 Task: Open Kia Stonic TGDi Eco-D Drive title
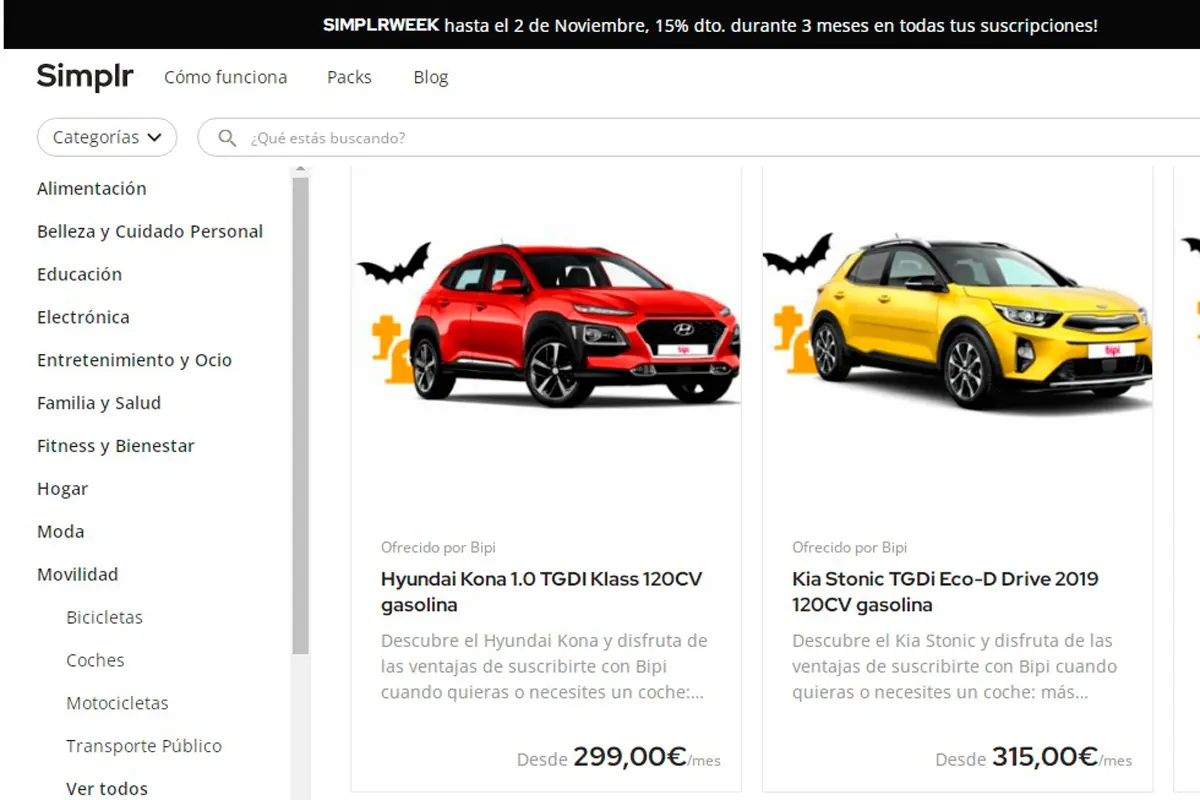click(x=945, y=591)
